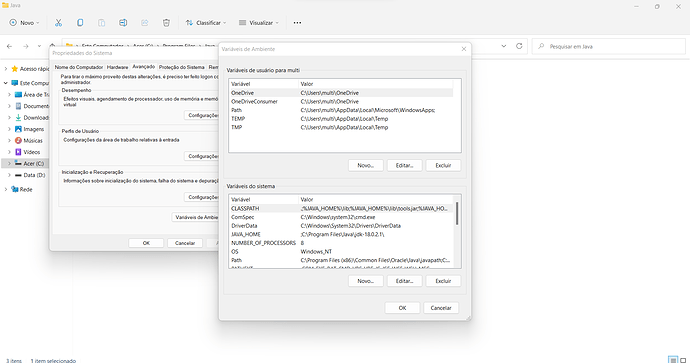
Task: Click the Cut scissors icon in toolbar
Action: coord(58,23)
